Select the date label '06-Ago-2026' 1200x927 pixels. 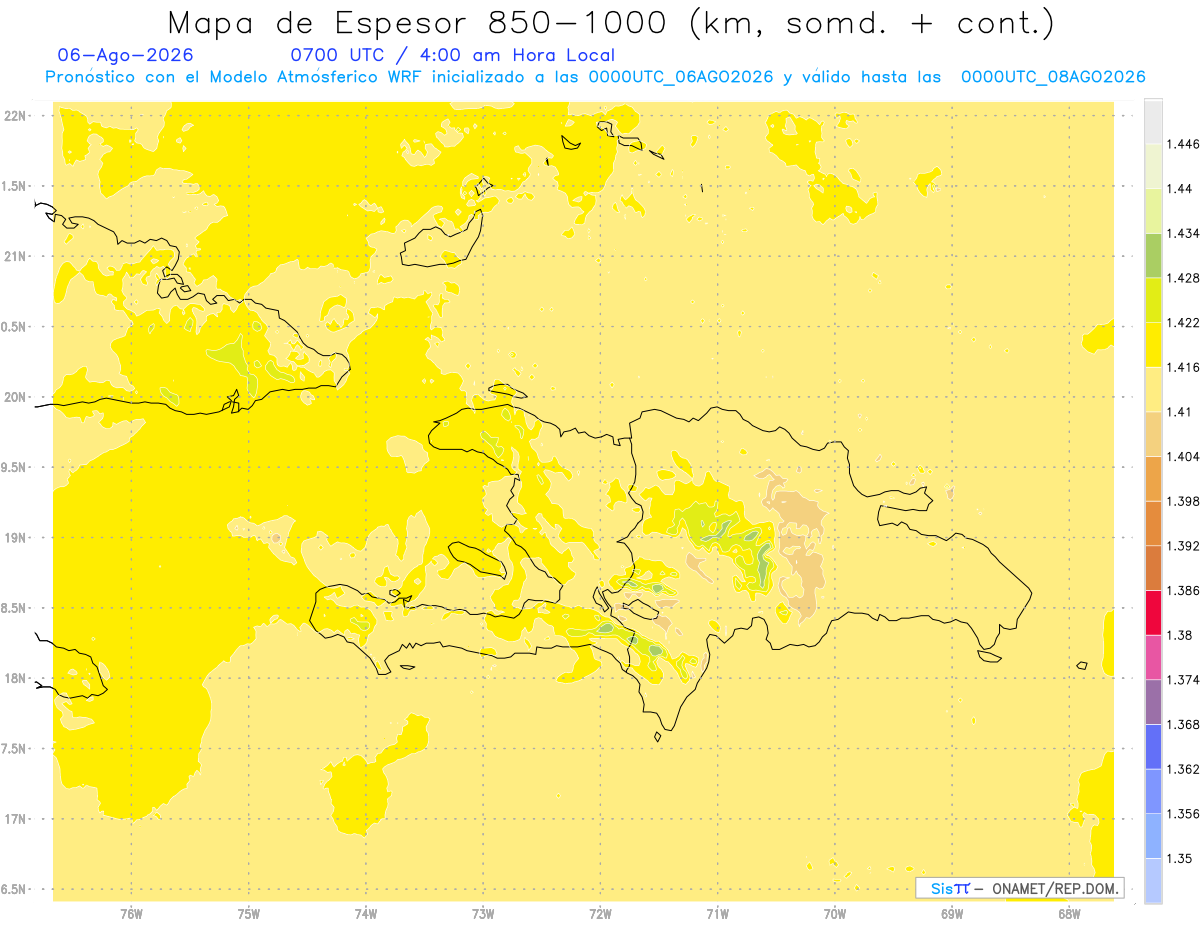(126, 55)
